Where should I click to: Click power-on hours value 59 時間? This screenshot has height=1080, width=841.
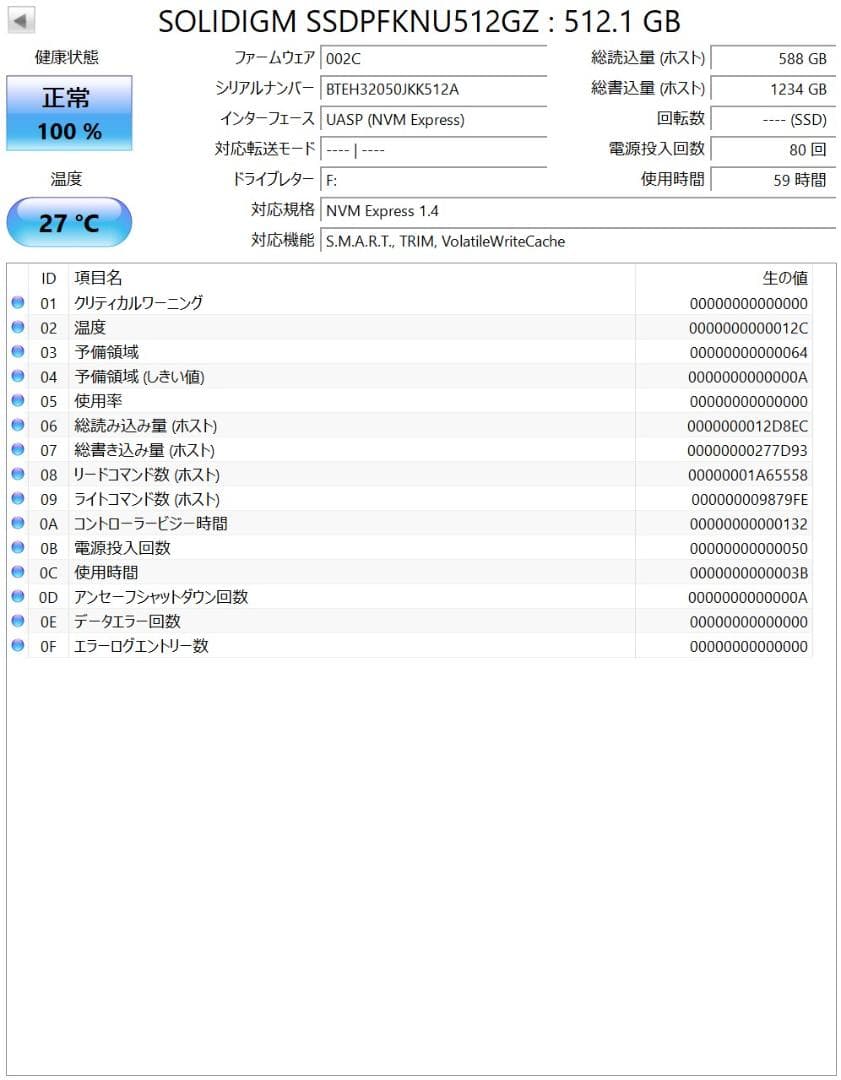click(773, 180)
